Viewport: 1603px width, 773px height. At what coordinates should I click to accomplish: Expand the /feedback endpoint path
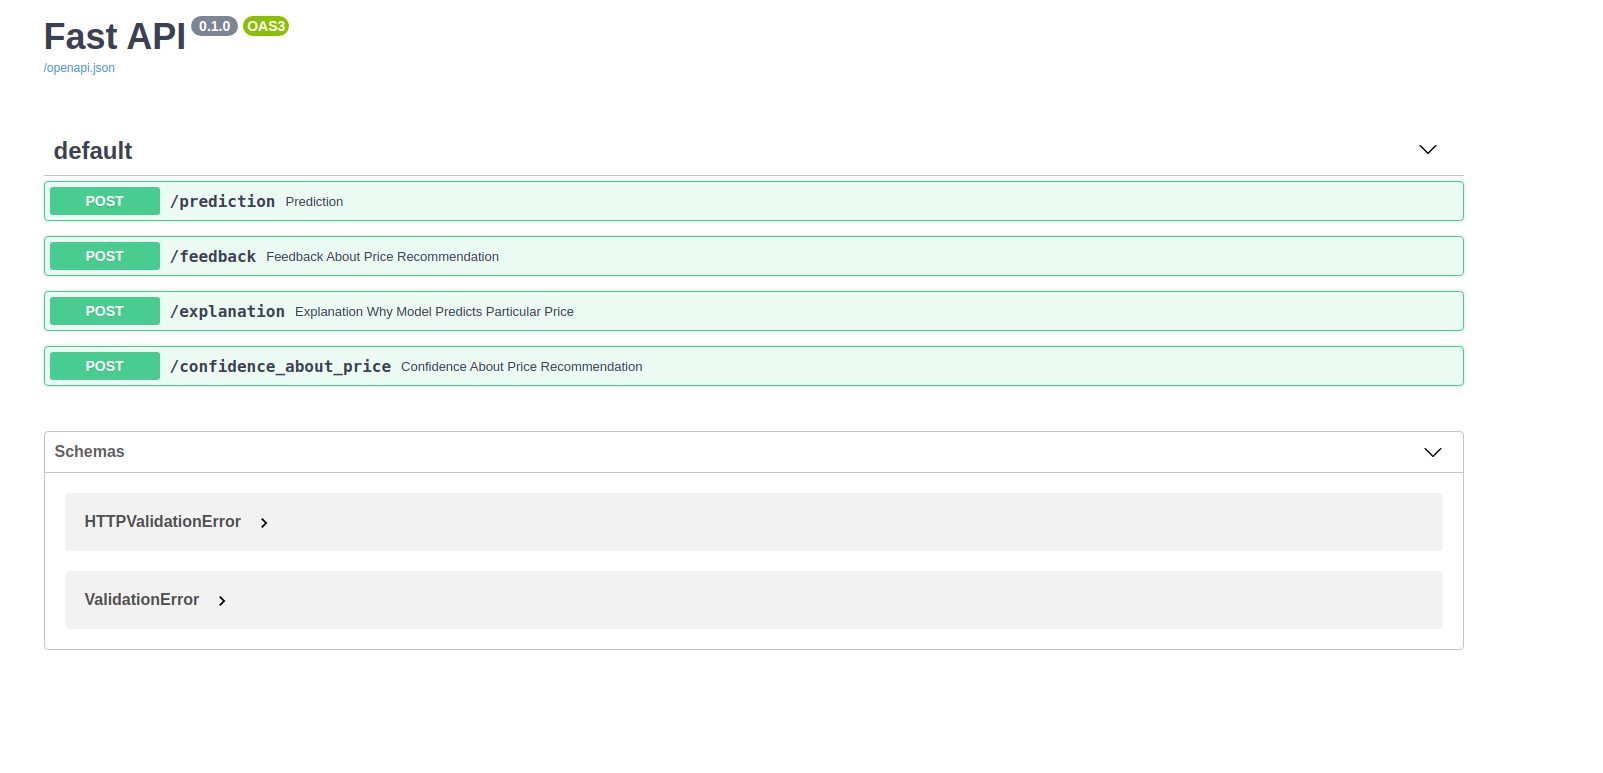pyautogui.click(x=213, y=256)
